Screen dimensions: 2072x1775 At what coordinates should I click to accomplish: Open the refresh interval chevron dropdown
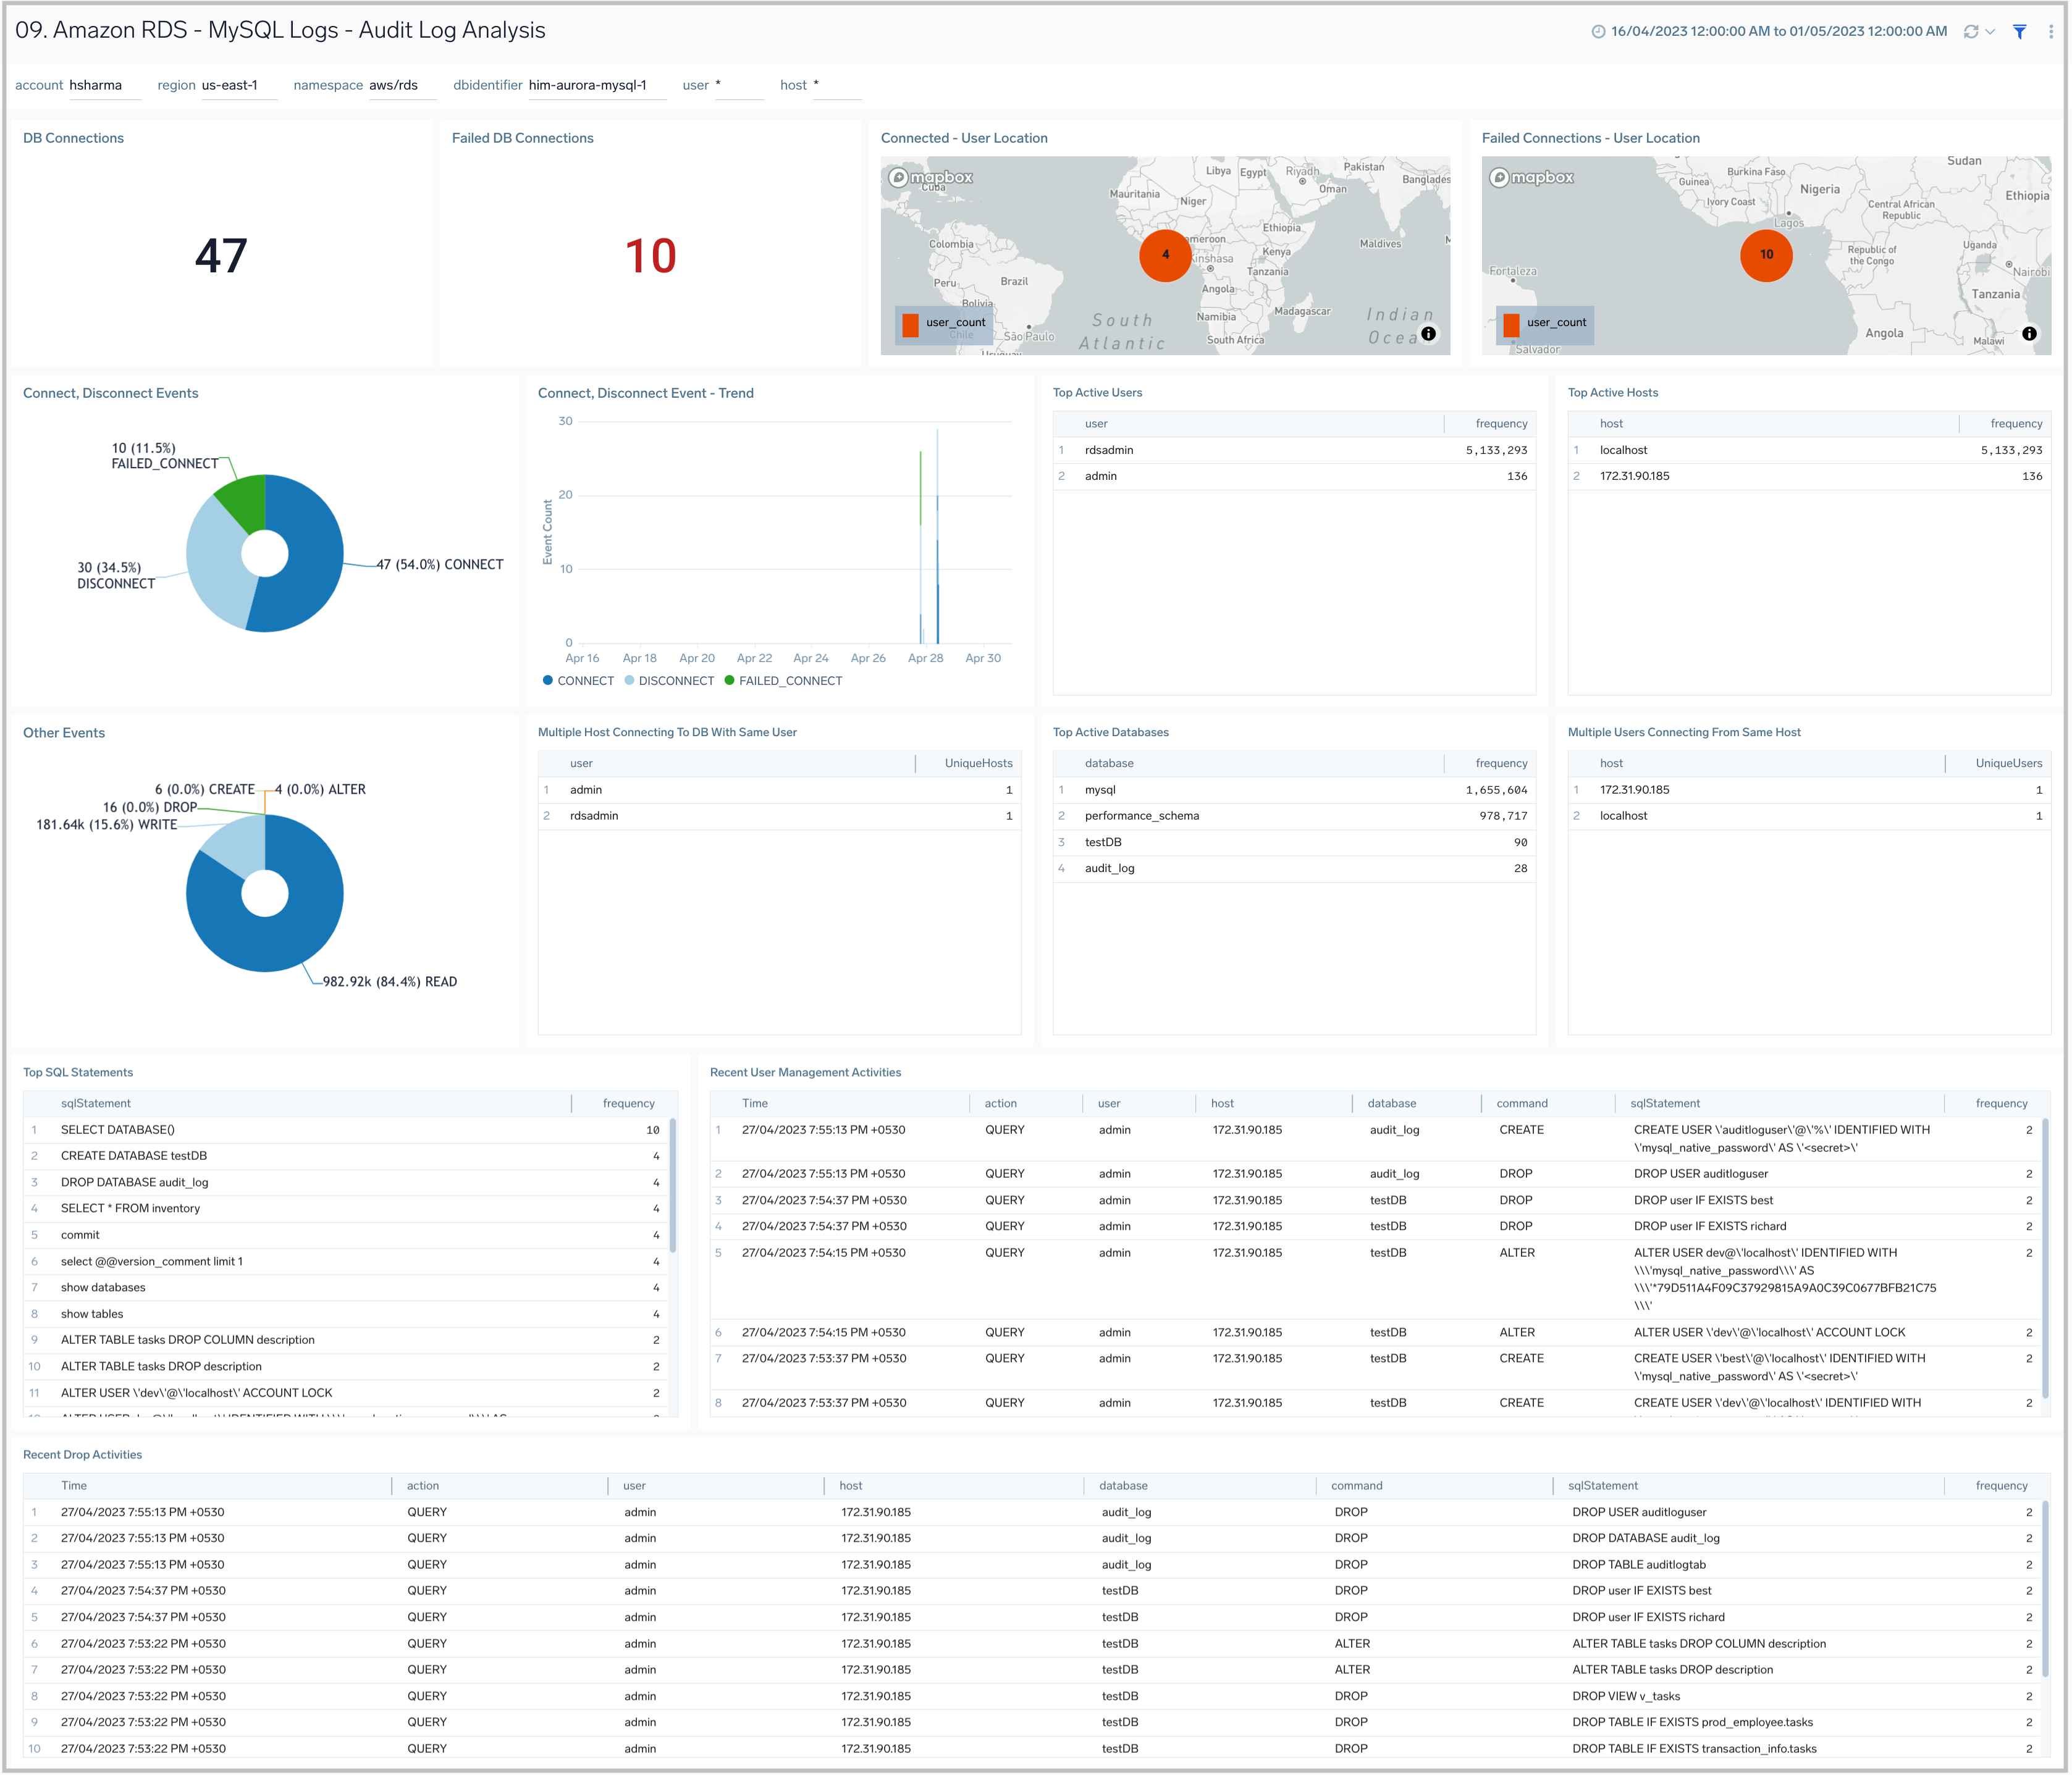[x=1989, y=31]
